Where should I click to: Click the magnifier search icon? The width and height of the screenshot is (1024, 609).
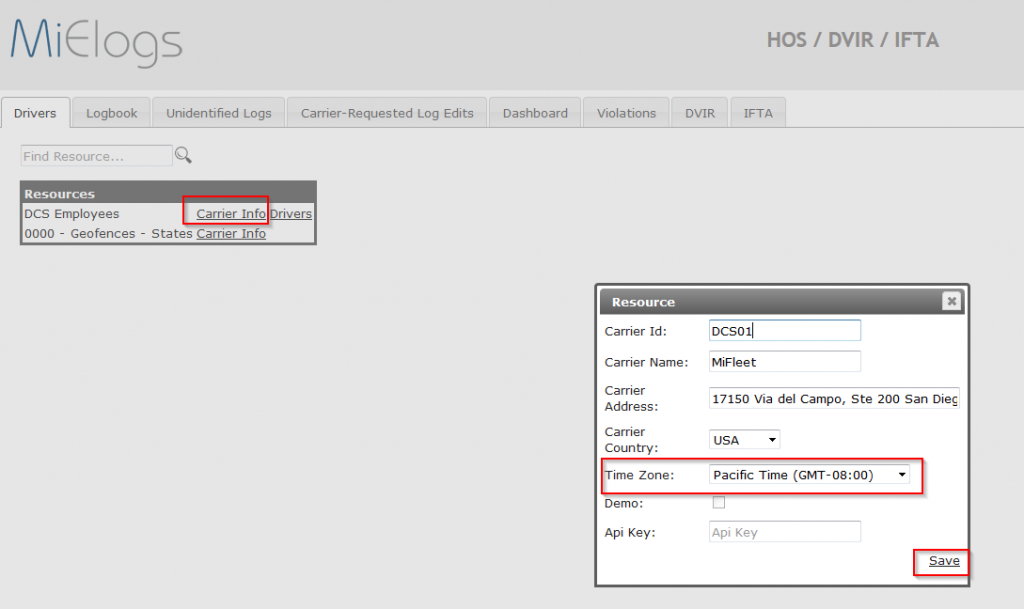pos(183,155)
